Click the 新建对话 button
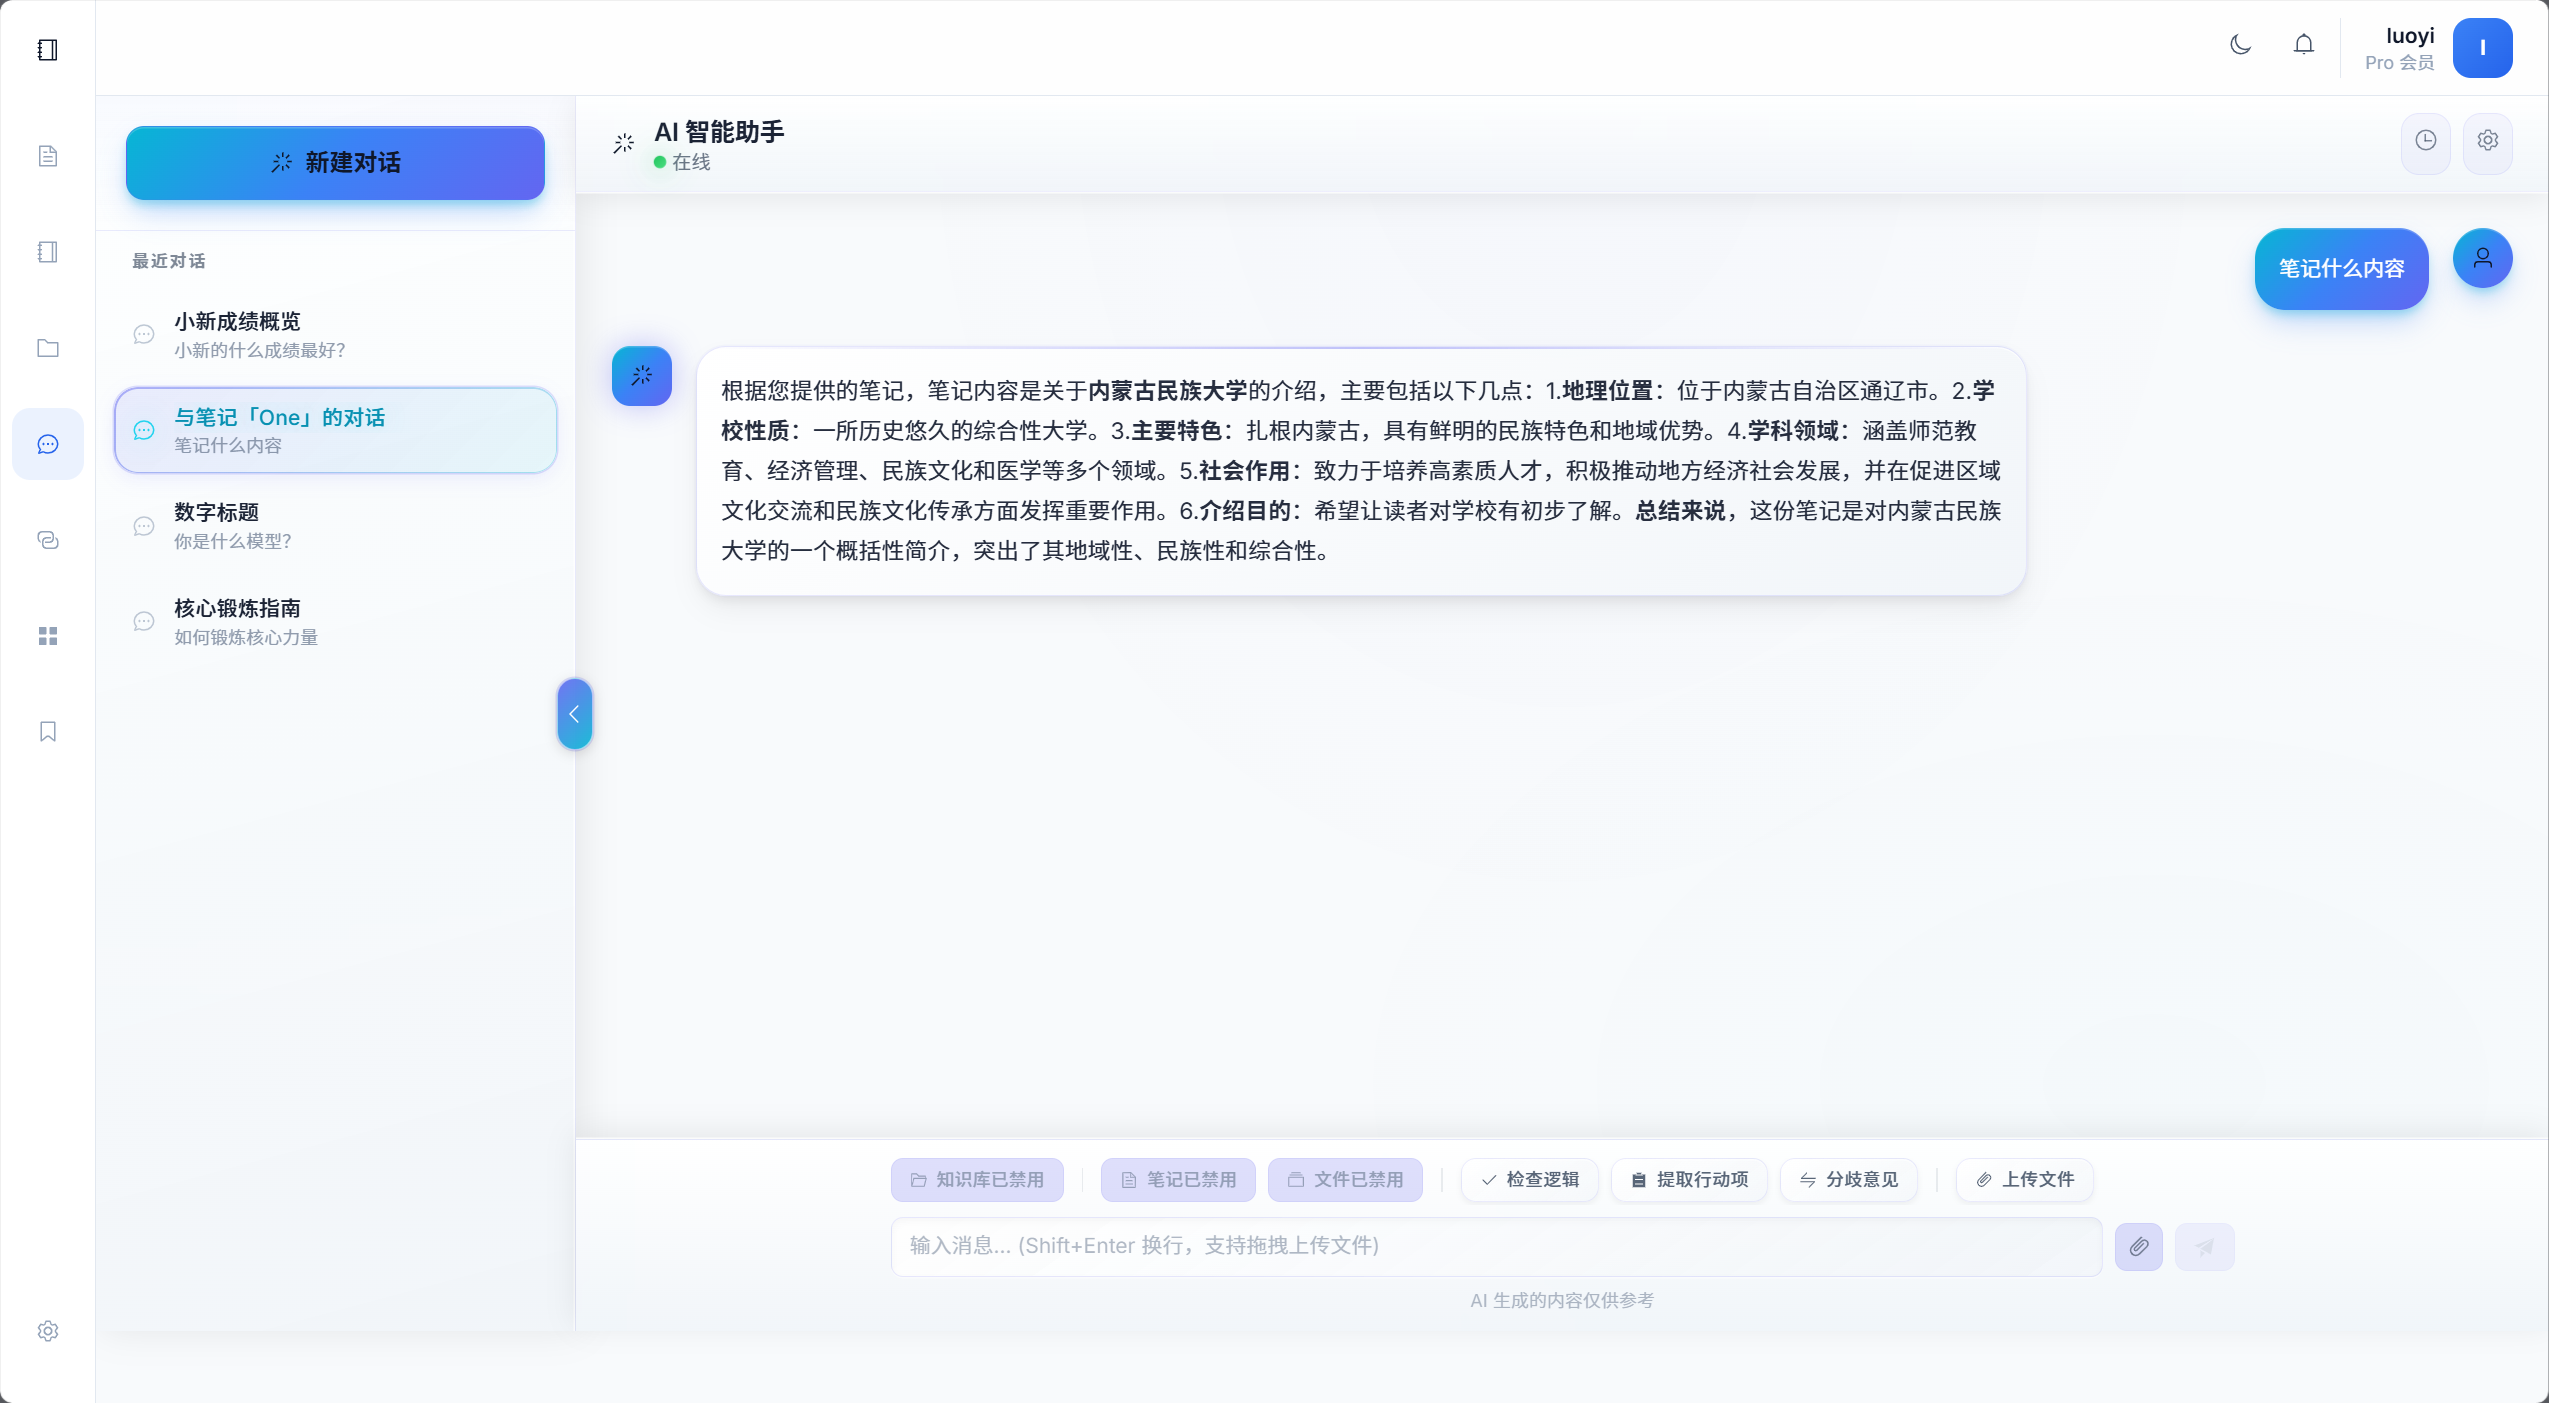This screenshot has height=1403, width=2549. click(x=335, y=163)
